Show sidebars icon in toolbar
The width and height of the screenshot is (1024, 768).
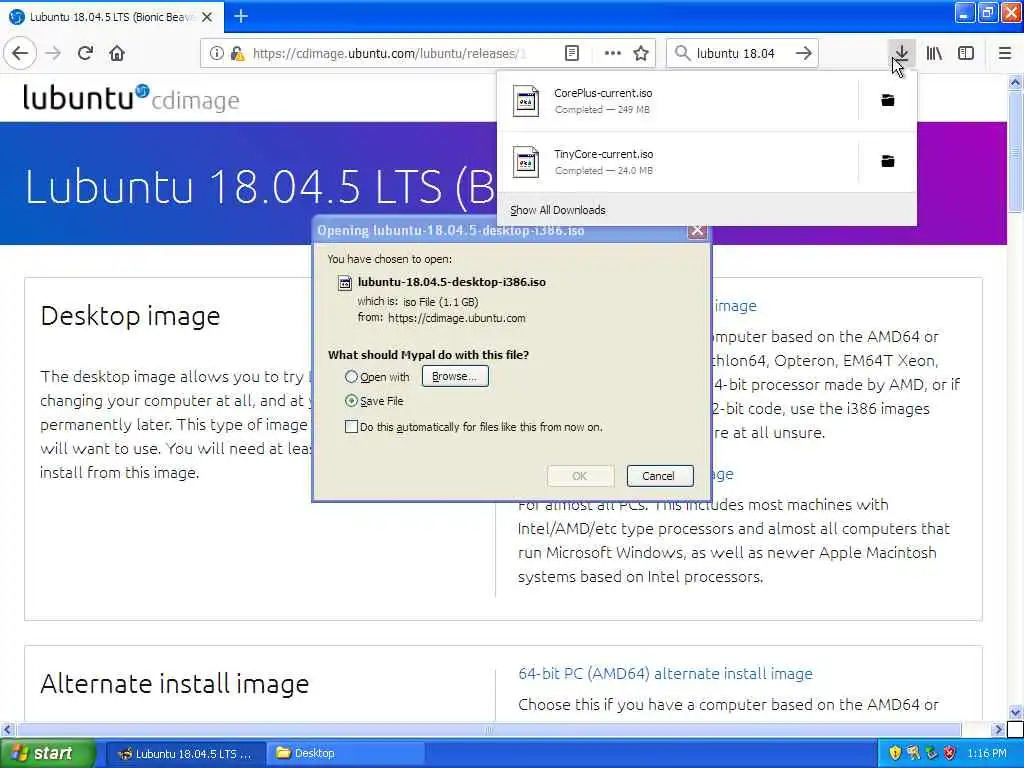click(966, 53)
